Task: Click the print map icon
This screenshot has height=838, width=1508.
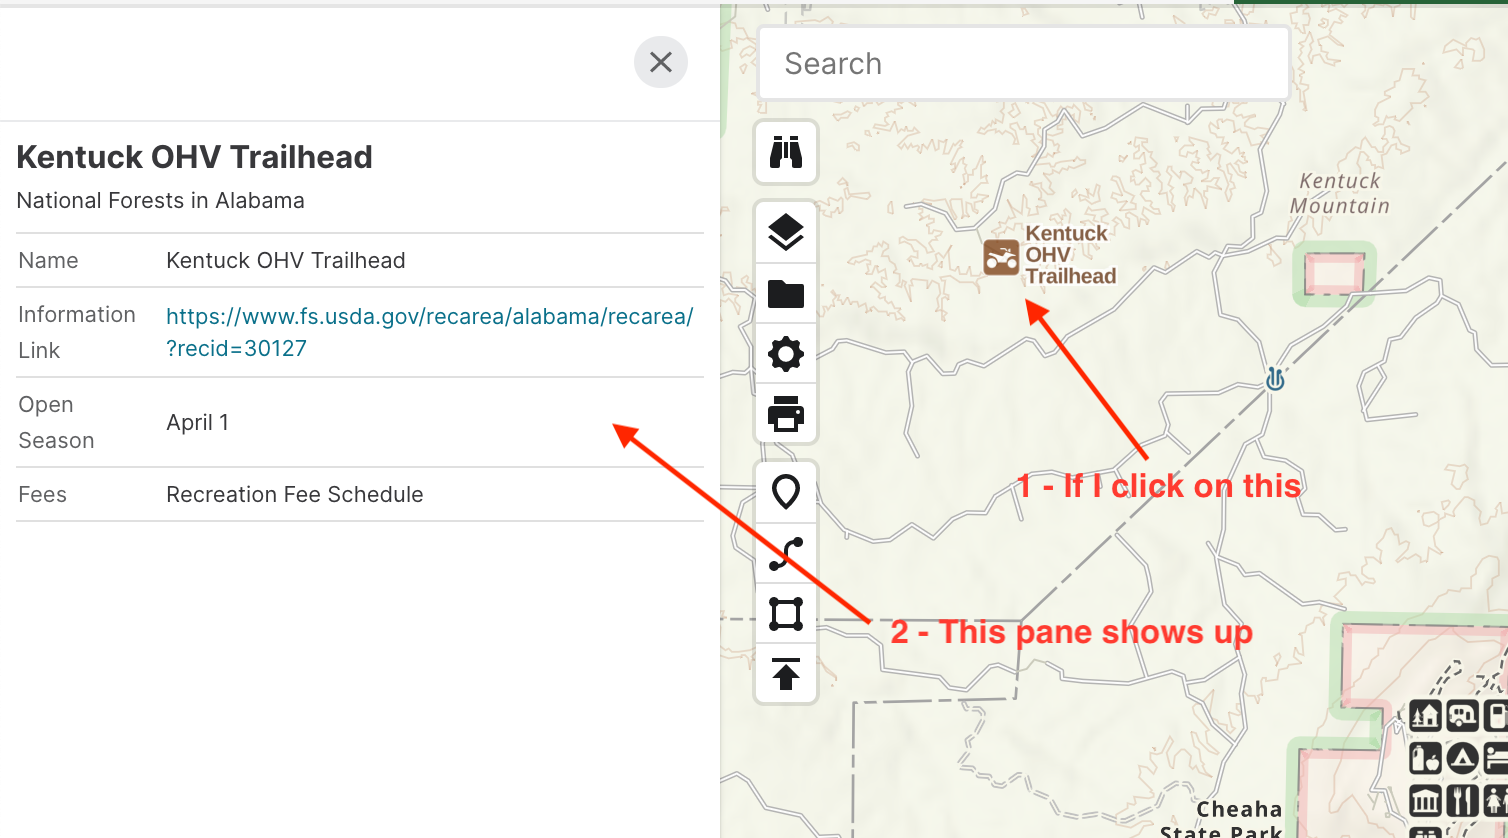Action: (x=786, y=413)
